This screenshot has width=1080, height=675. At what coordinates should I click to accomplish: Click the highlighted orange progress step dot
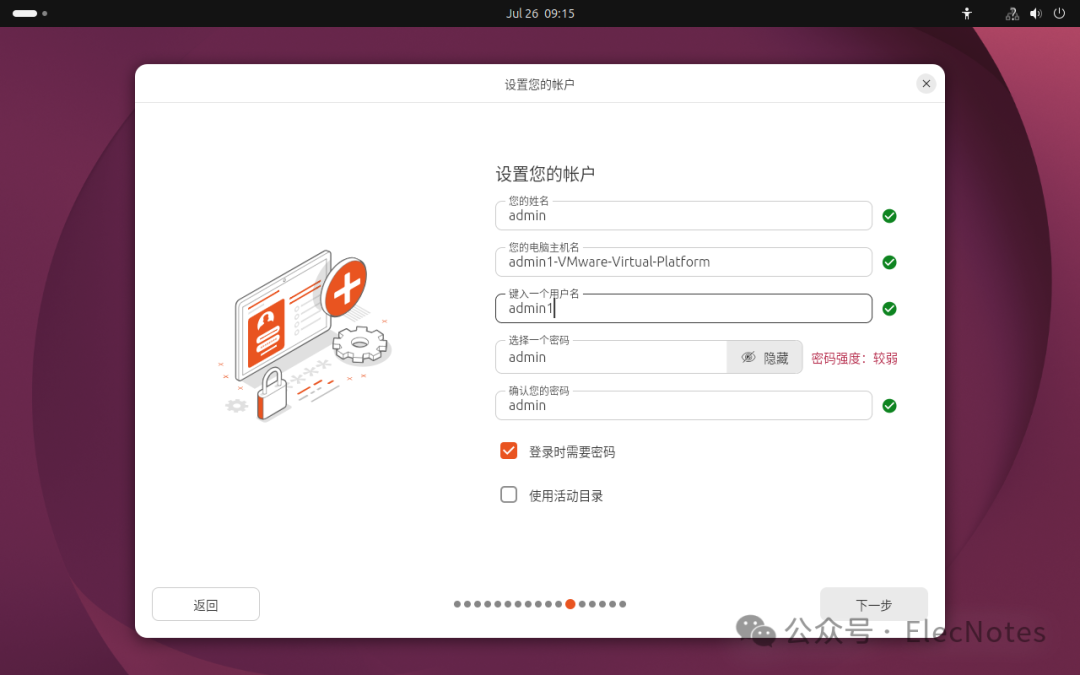(x=570, y=604)
